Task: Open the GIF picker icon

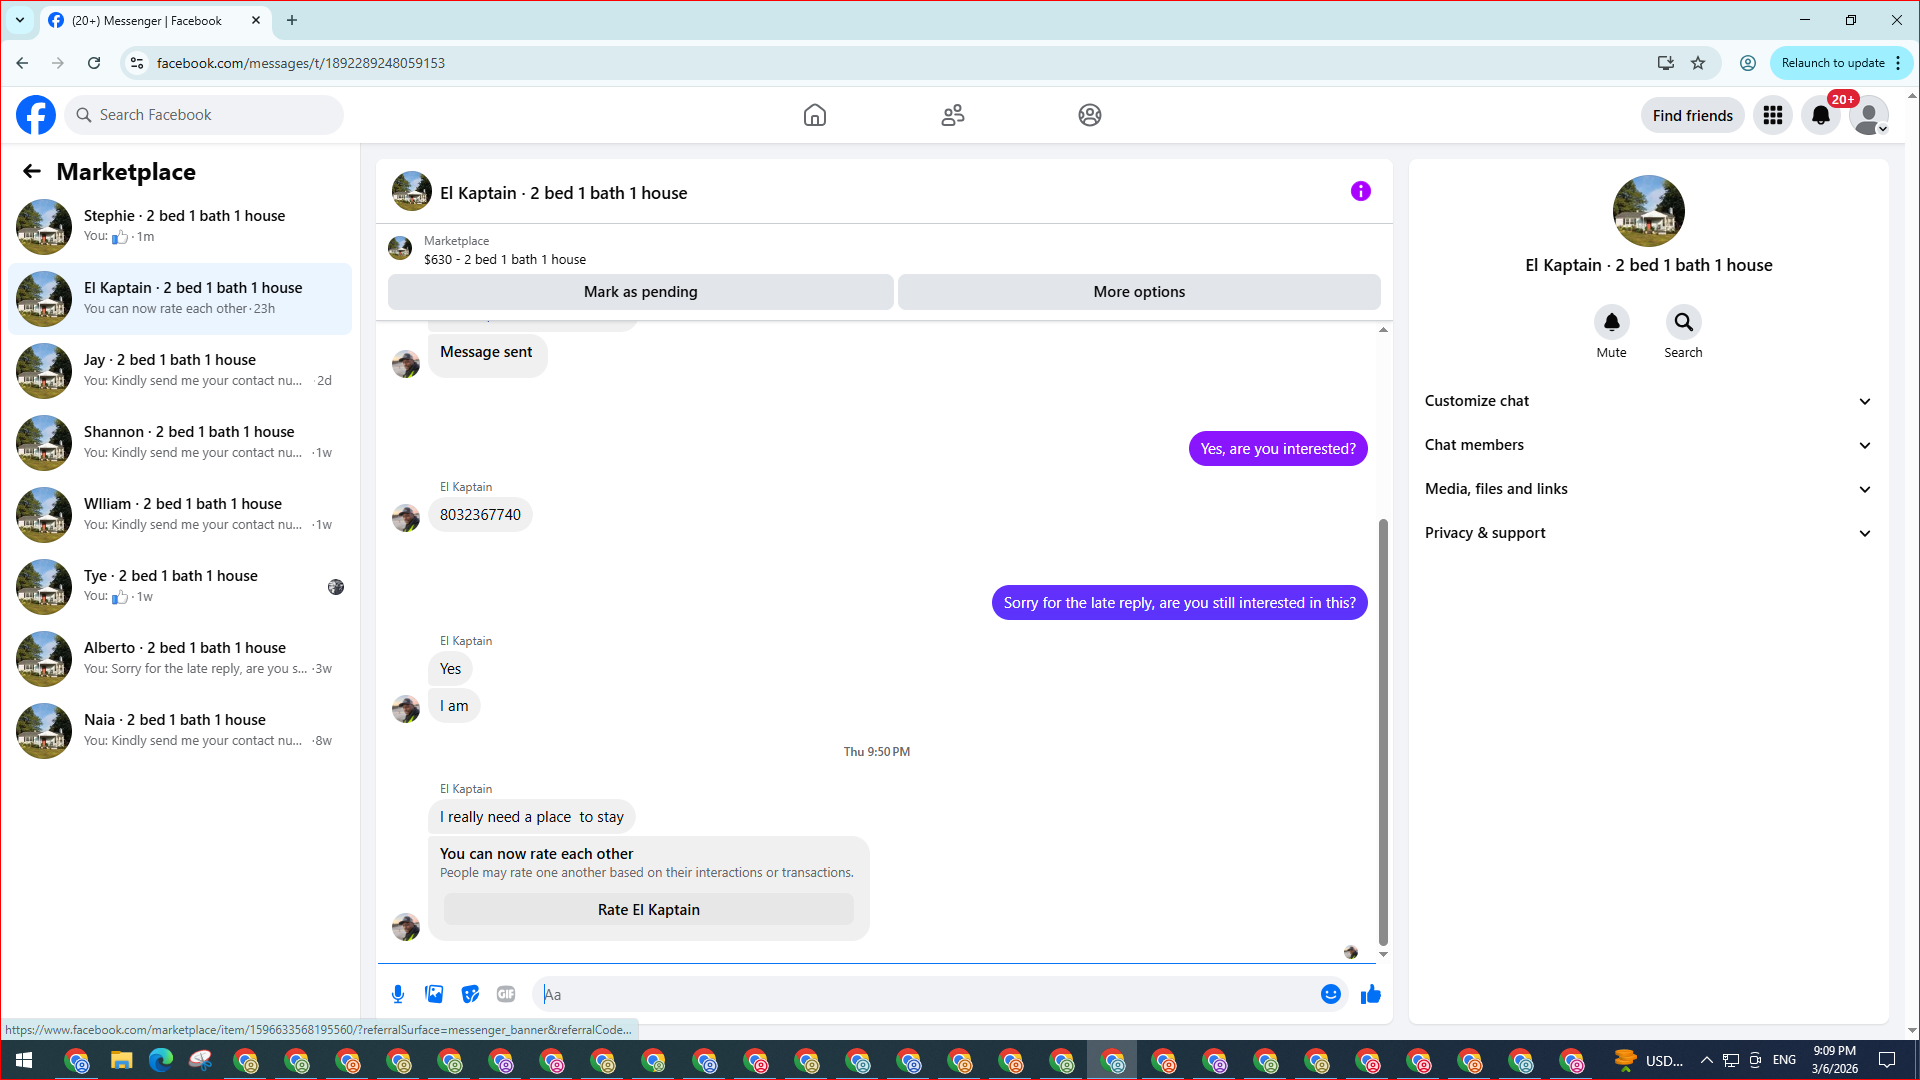Action: point(506,994)
